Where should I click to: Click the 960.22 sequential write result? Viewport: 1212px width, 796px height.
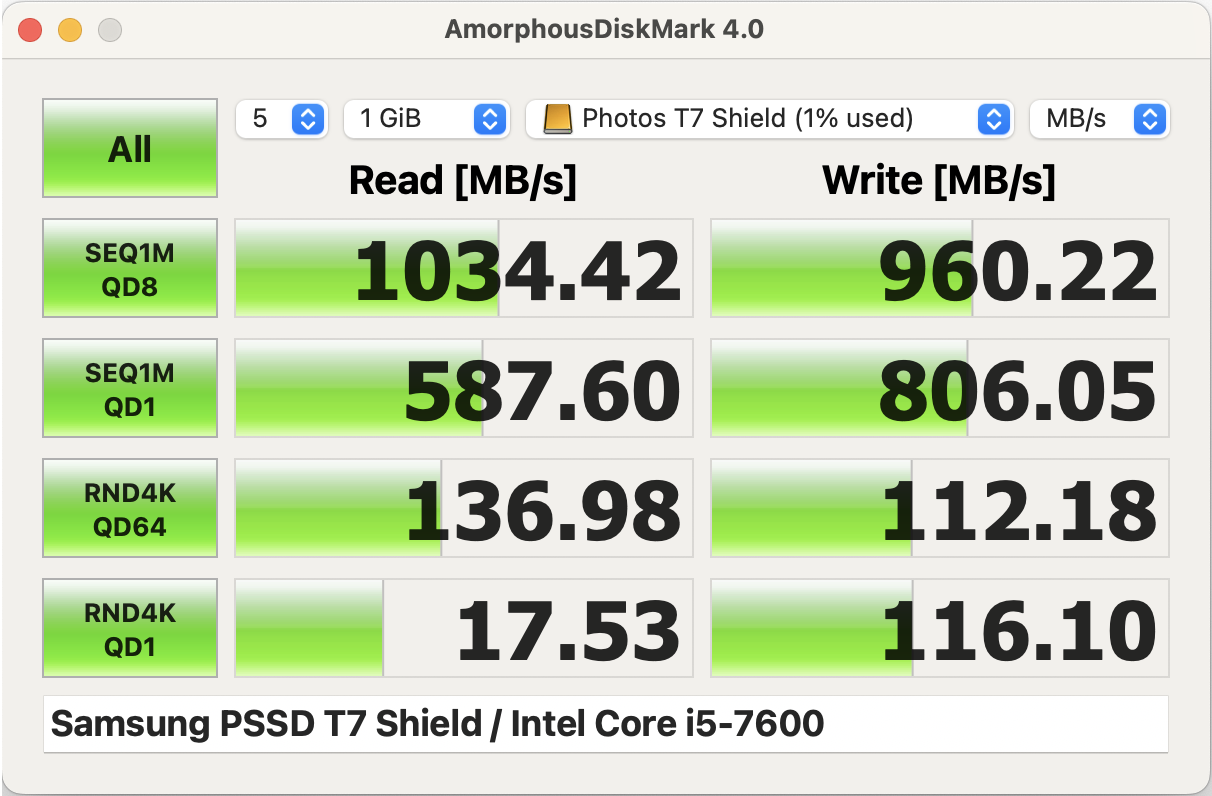pyautogui.click(x=939, y=268)
